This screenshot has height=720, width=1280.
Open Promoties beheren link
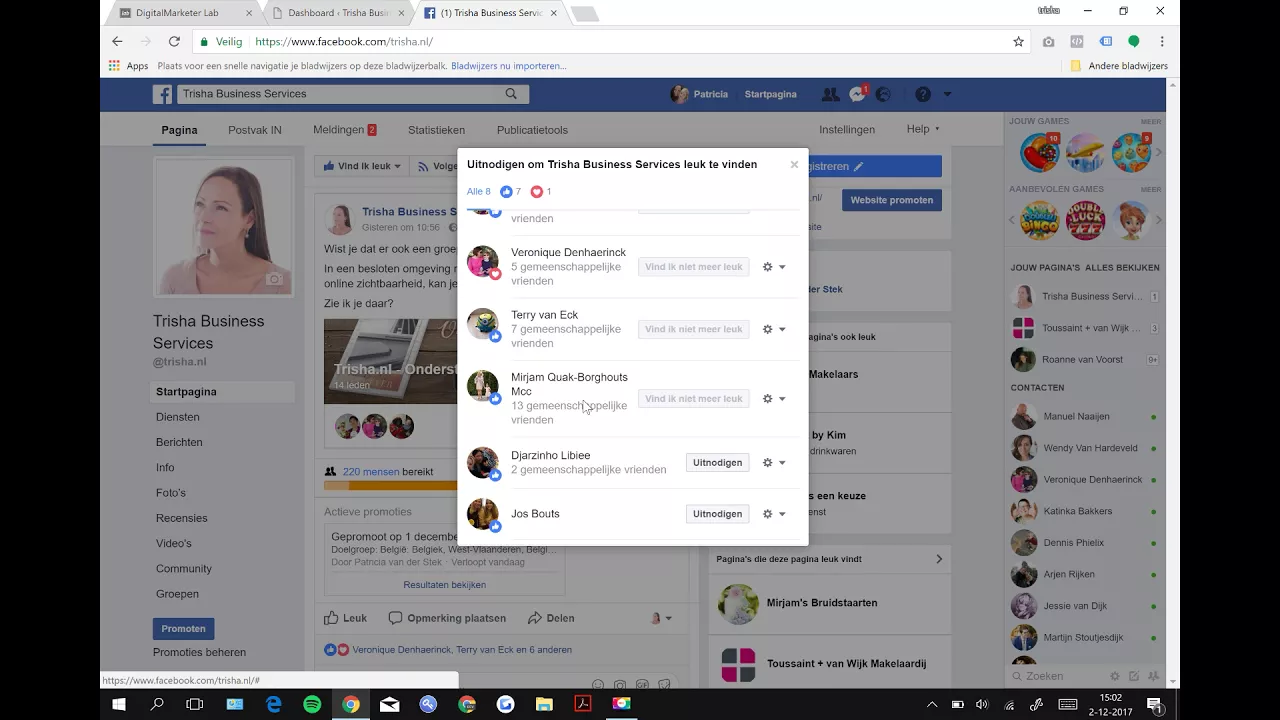pos(199,652)
